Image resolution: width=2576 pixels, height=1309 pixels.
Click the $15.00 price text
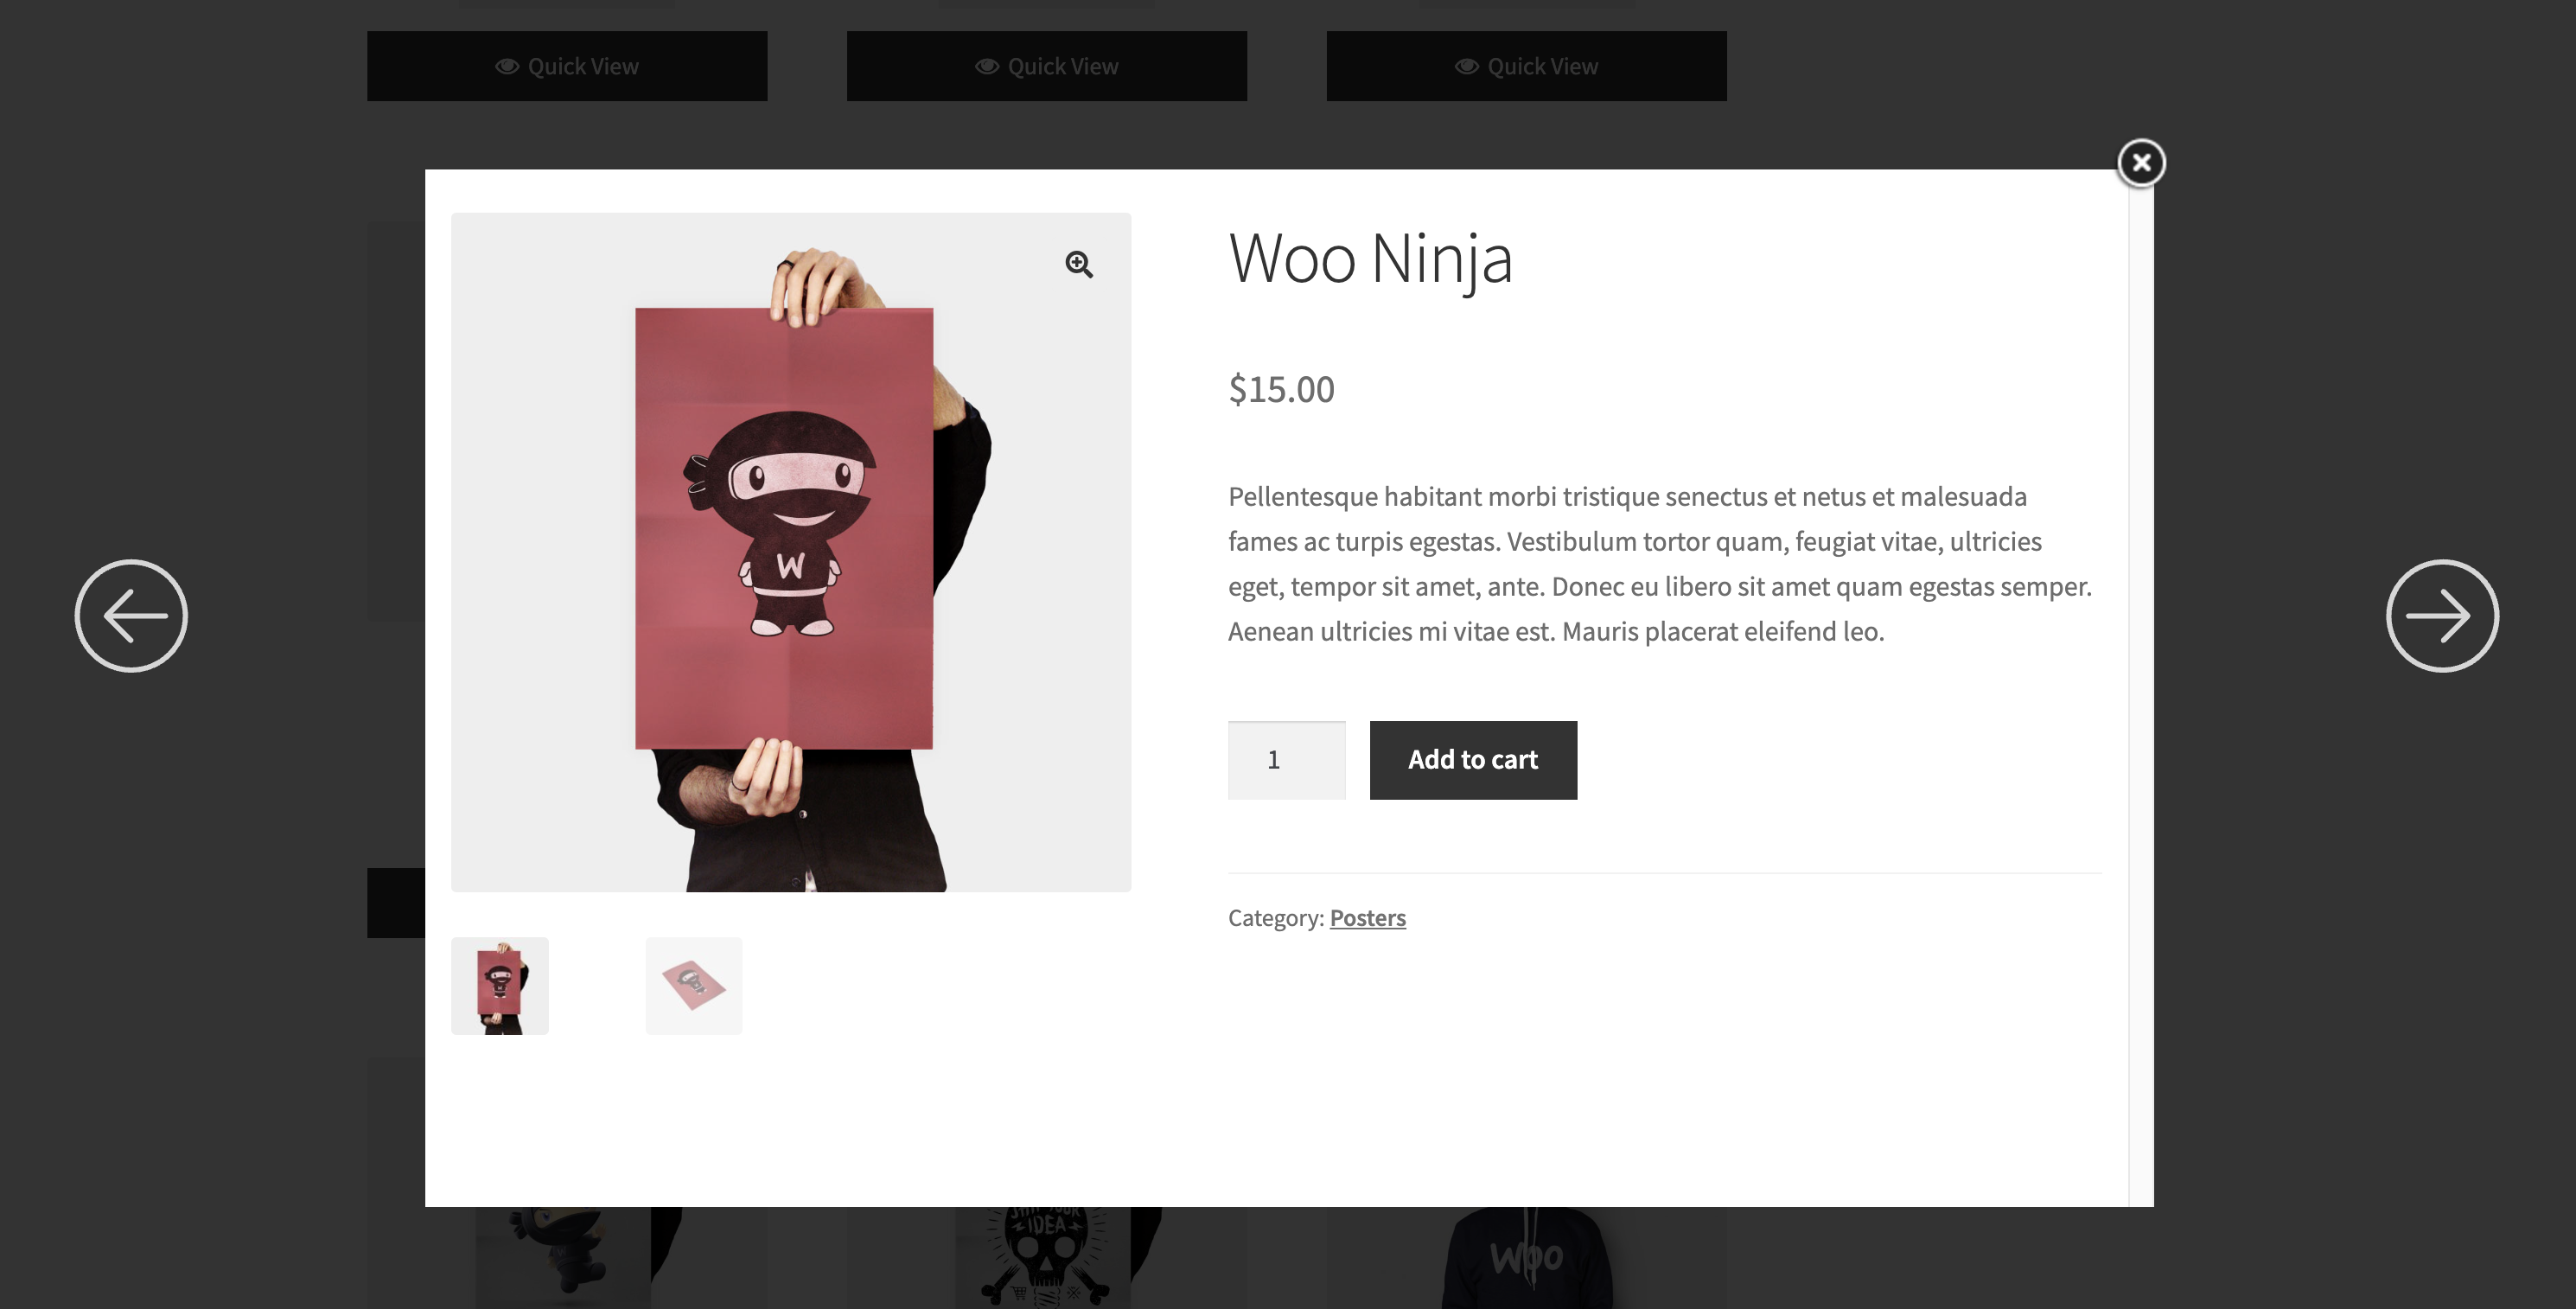(x=1281, y=389)
